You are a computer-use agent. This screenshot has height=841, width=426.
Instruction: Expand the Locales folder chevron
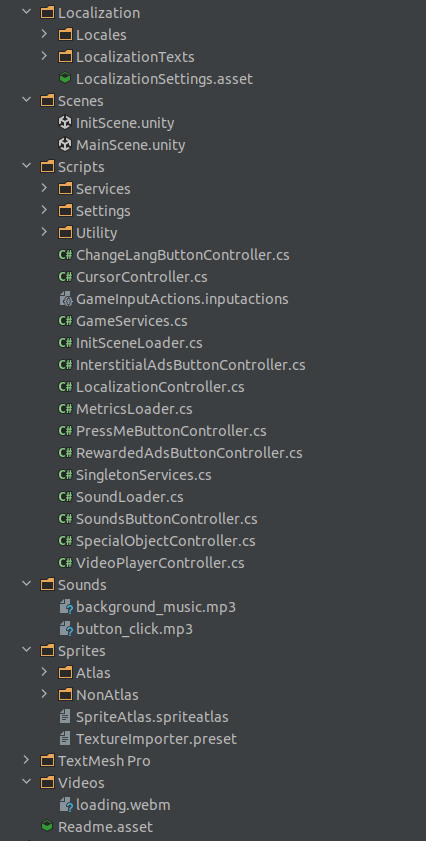click(x=45, y=34)
